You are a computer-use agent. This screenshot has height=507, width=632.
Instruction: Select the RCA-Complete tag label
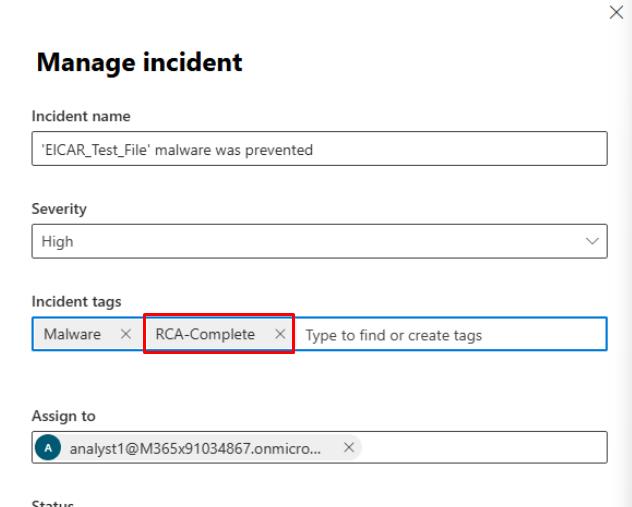point(205,335)
